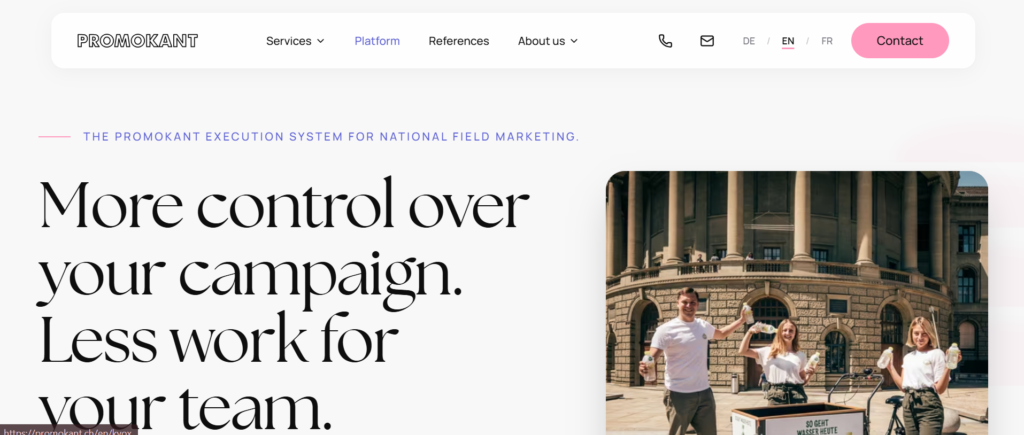Click the 'More control over your campaign' headline
The width and height of the screenshot is (1024, 435).
pos(284,241)
